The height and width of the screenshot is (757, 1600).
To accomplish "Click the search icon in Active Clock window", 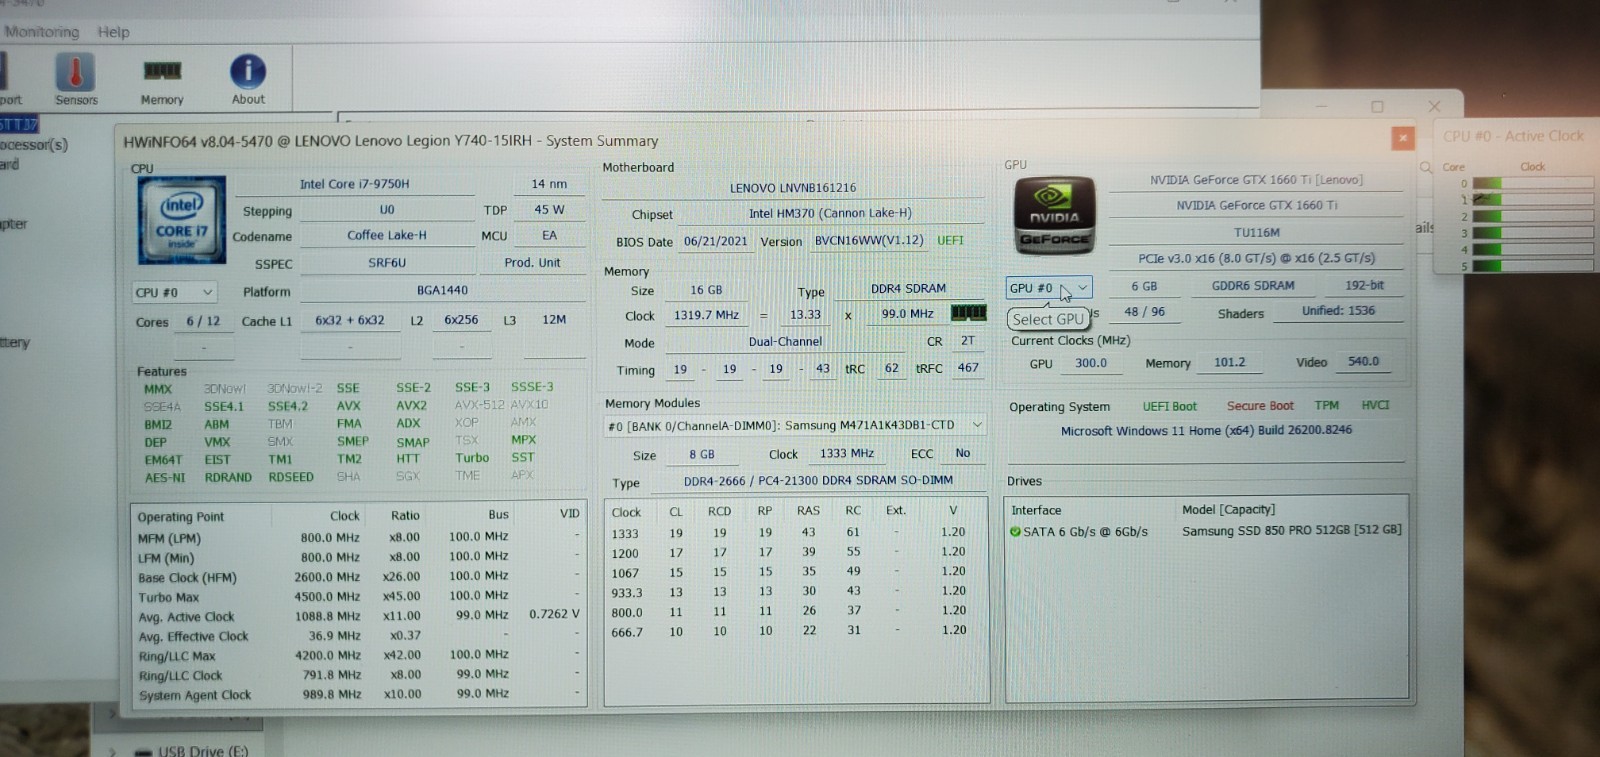I will pos(1426,167).
